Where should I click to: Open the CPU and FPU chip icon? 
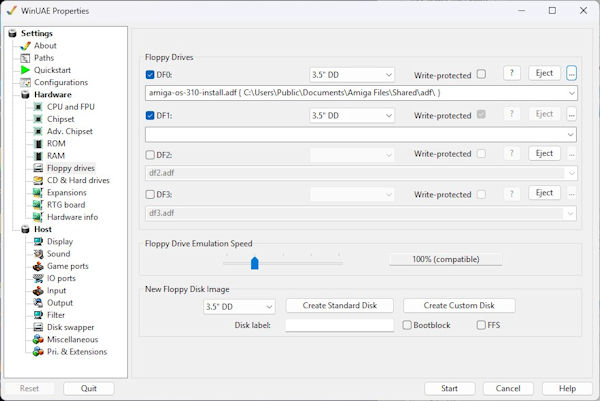38,107
